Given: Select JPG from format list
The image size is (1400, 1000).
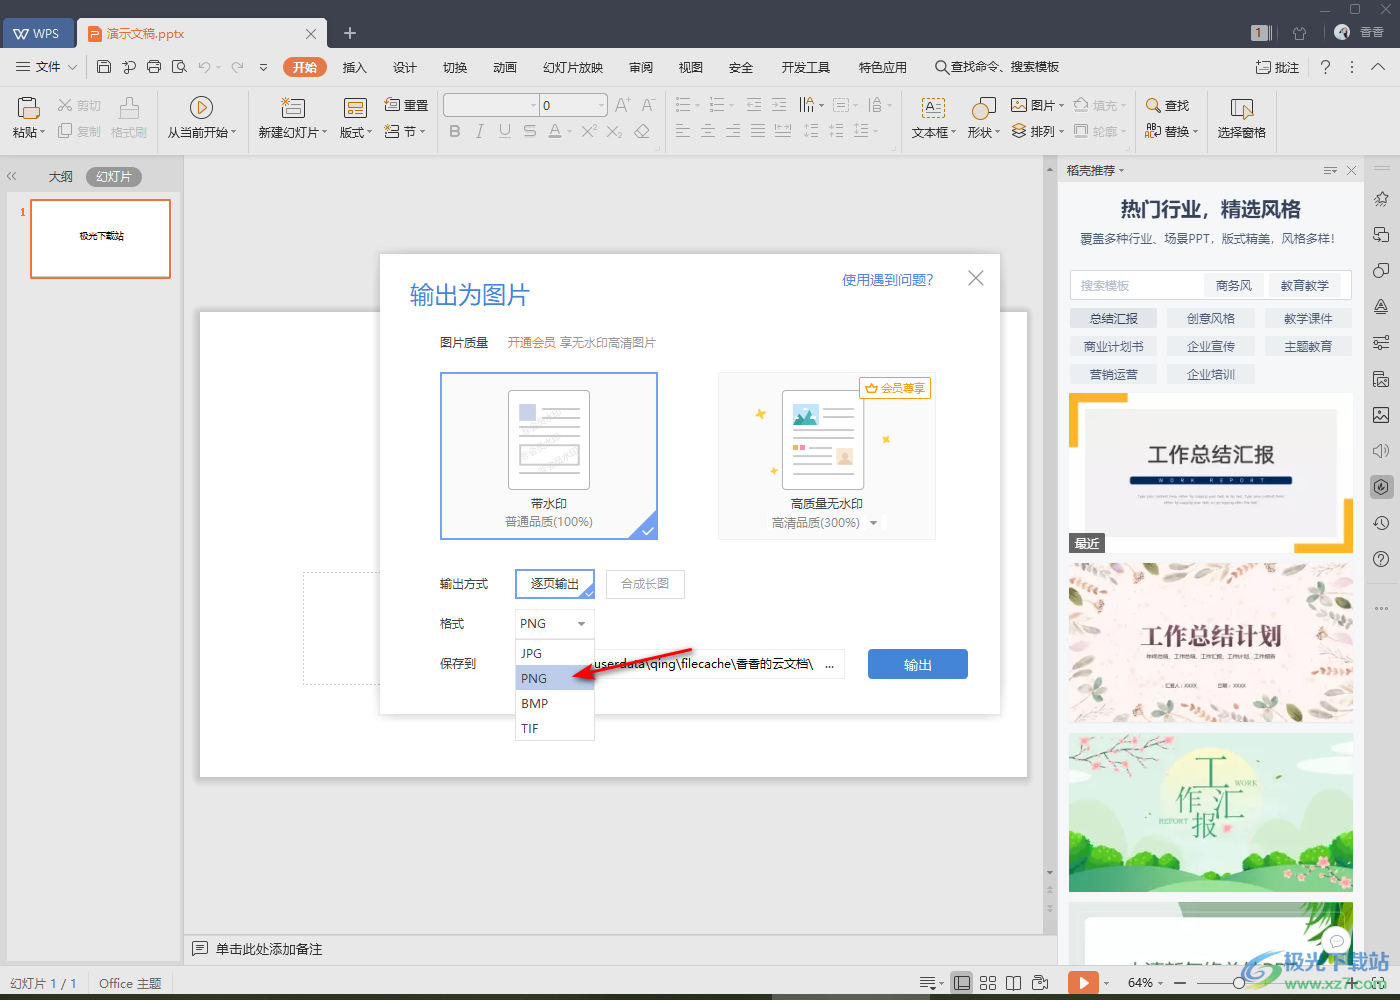Looking at the screenshot, I should tap(555, 653).
